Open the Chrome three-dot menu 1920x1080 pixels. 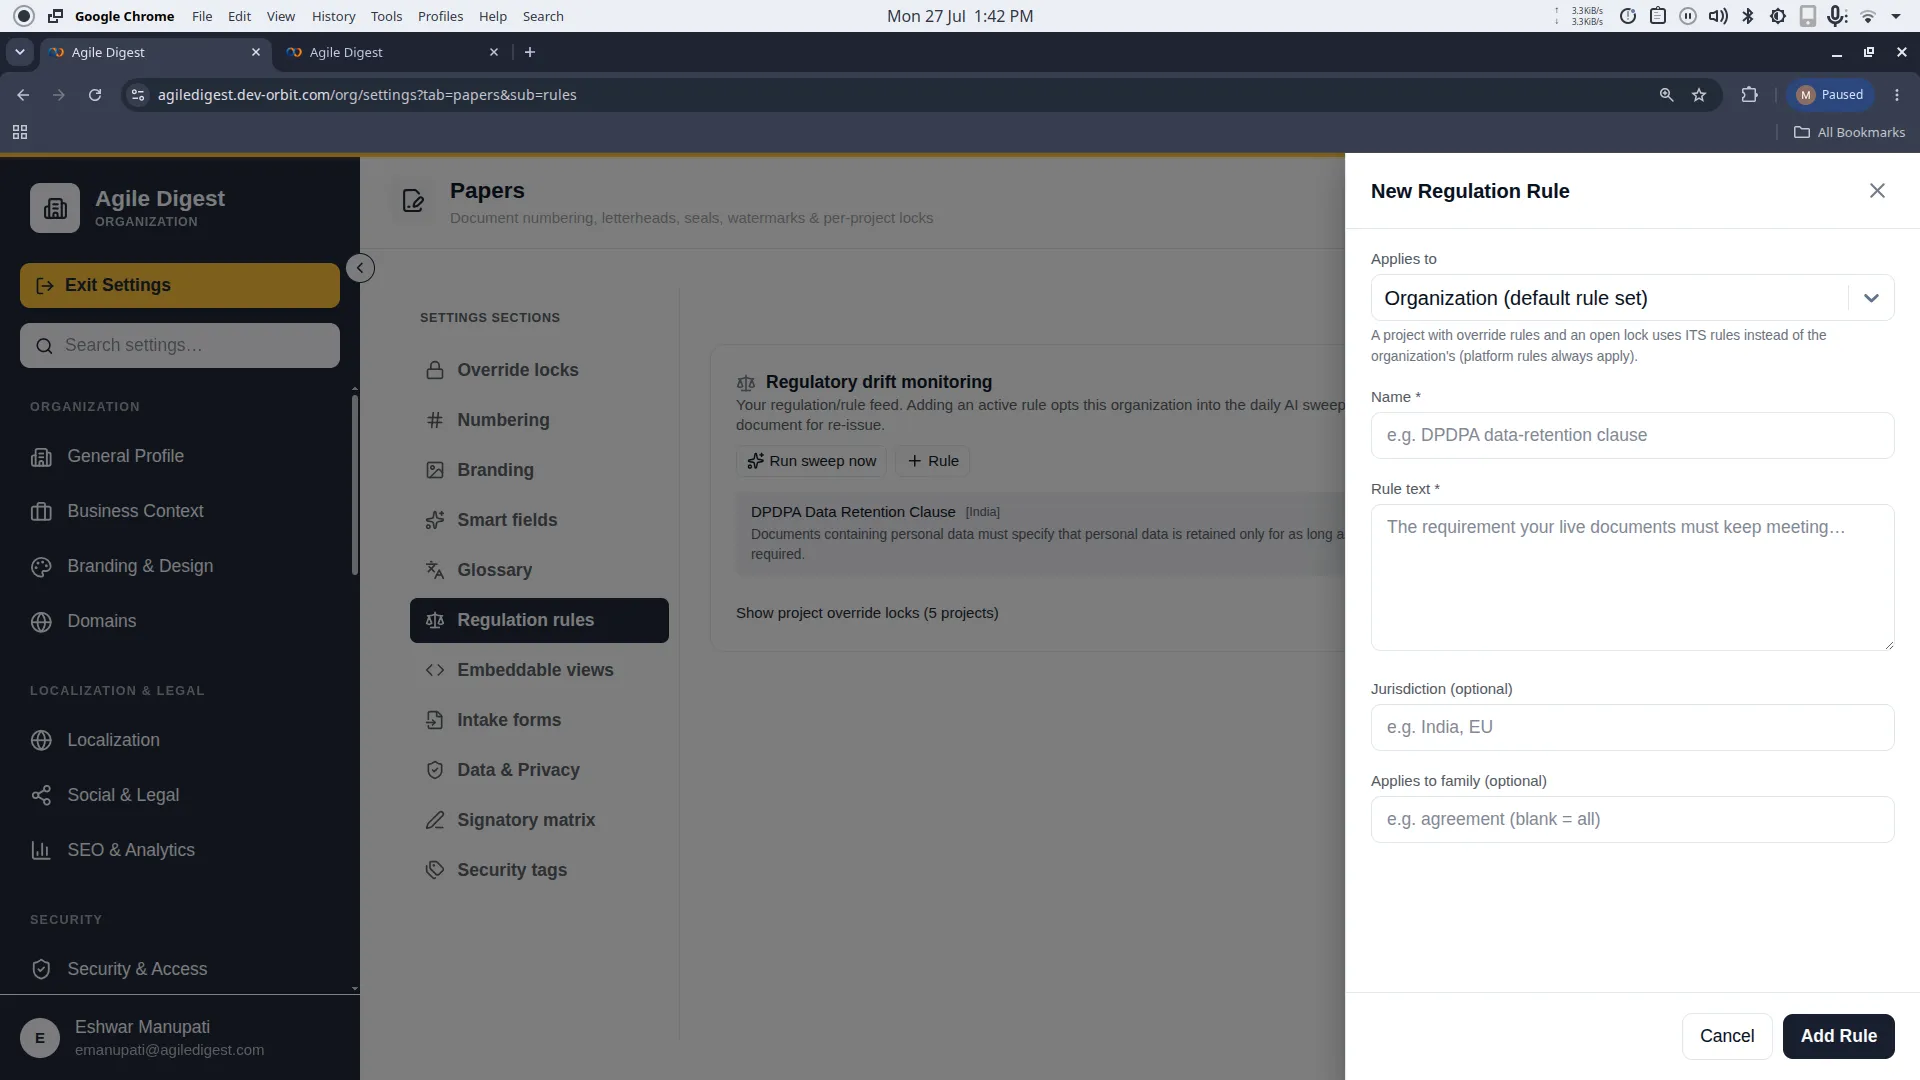1897,95
